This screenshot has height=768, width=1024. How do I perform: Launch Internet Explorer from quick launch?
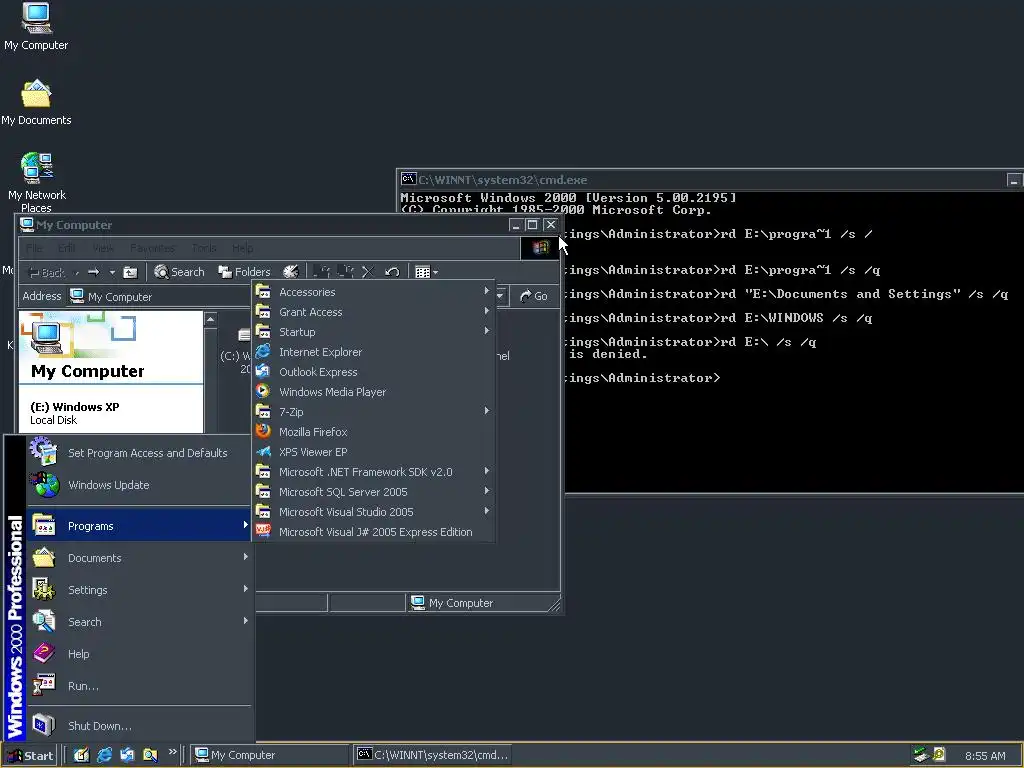pyautogui.click(x=104, y=756)
